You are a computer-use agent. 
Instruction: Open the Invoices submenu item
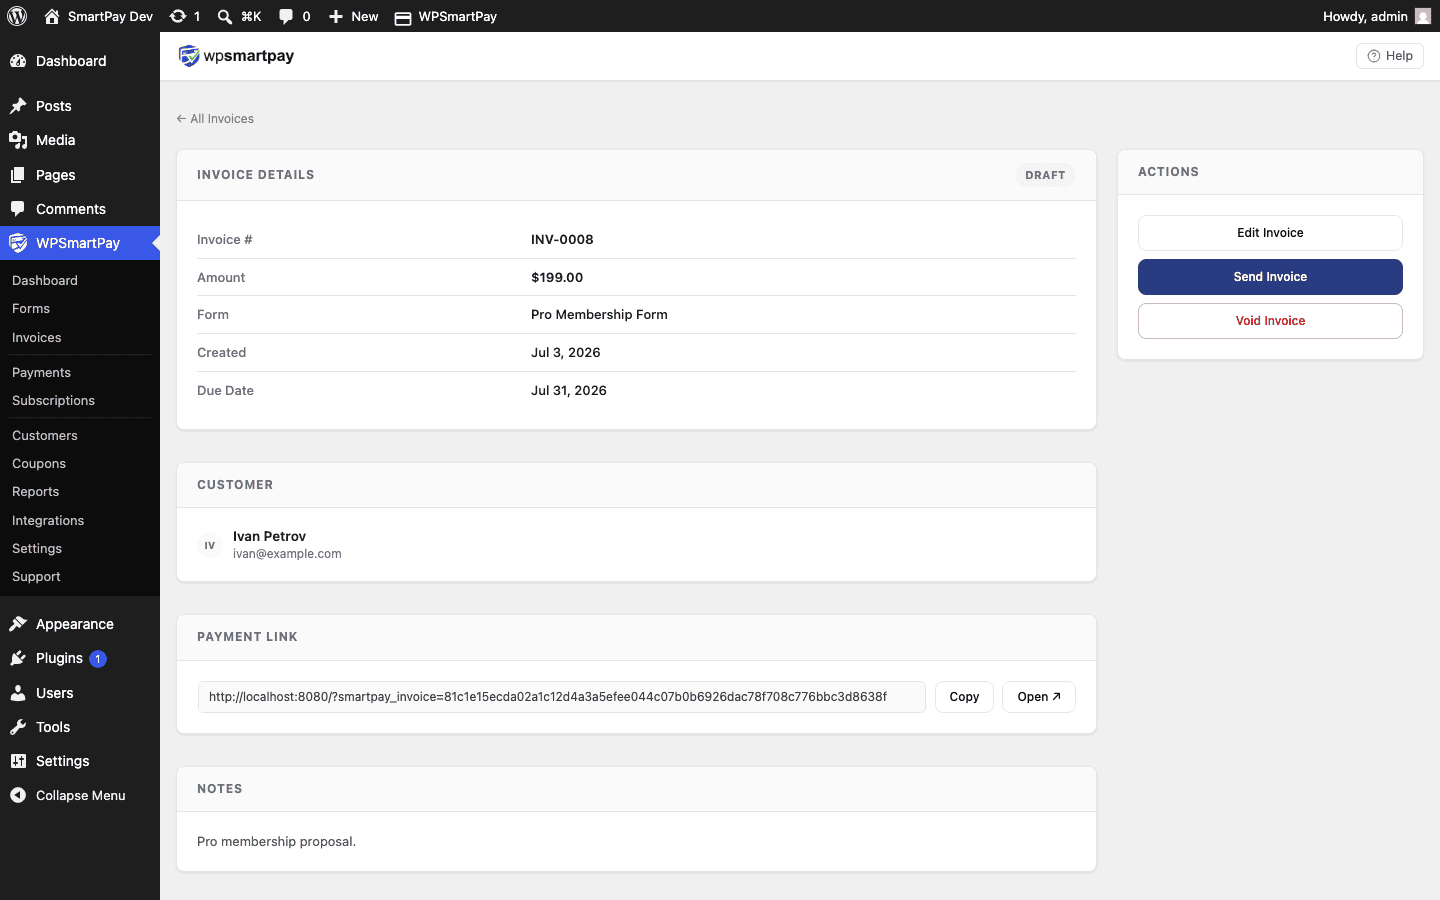point(37,338)
